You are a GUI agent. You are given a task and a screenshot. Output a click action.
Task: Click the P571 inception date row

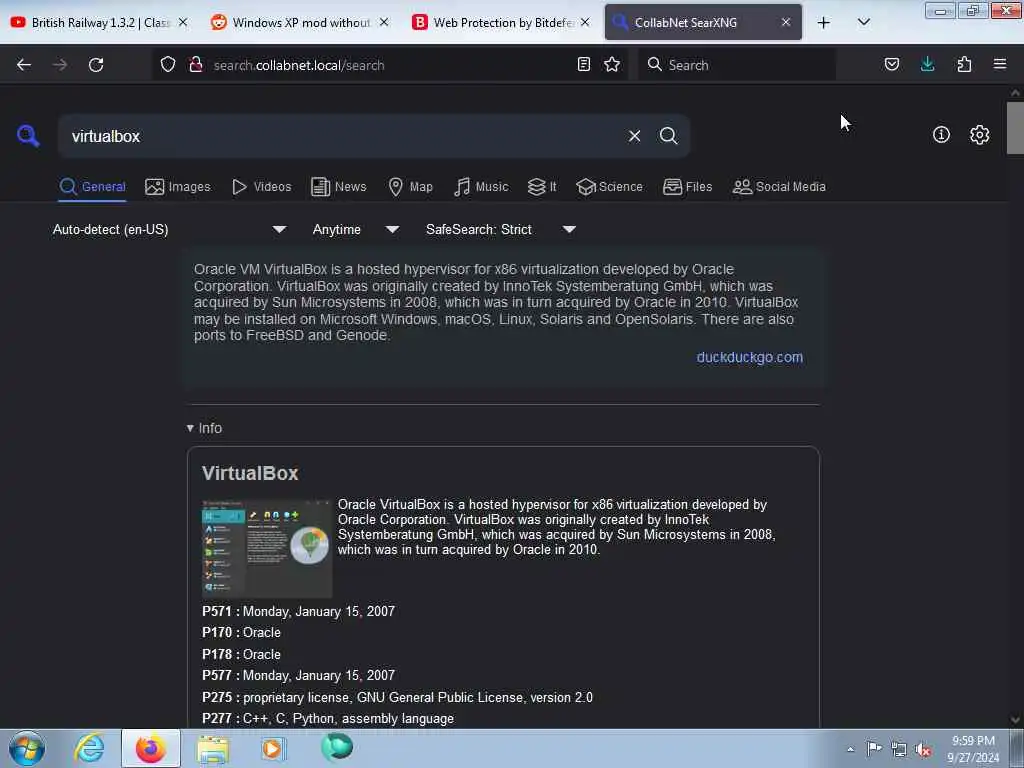298,611
